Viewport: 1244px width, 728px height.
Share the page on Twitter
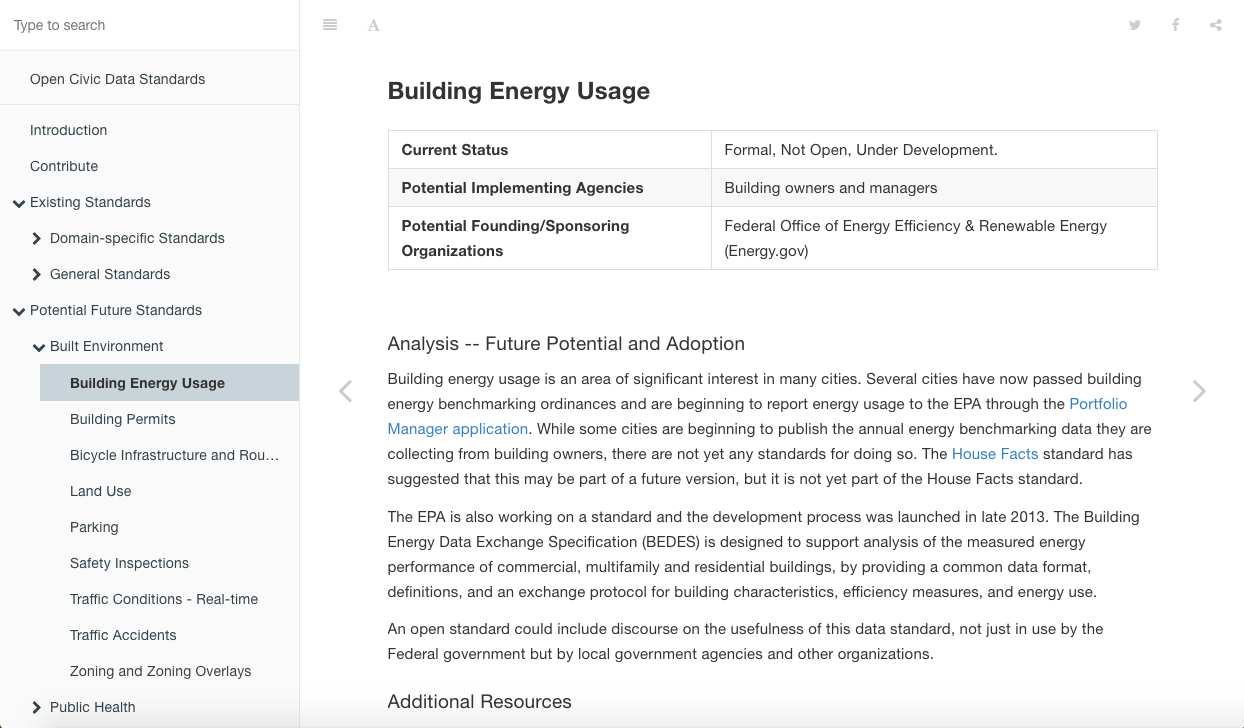tap(1135, 24)
